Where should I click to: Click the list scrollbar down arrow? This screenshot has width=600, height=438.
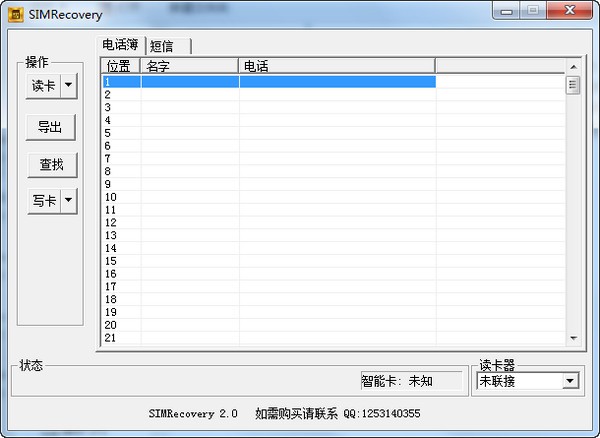click(x=574, y=338)
